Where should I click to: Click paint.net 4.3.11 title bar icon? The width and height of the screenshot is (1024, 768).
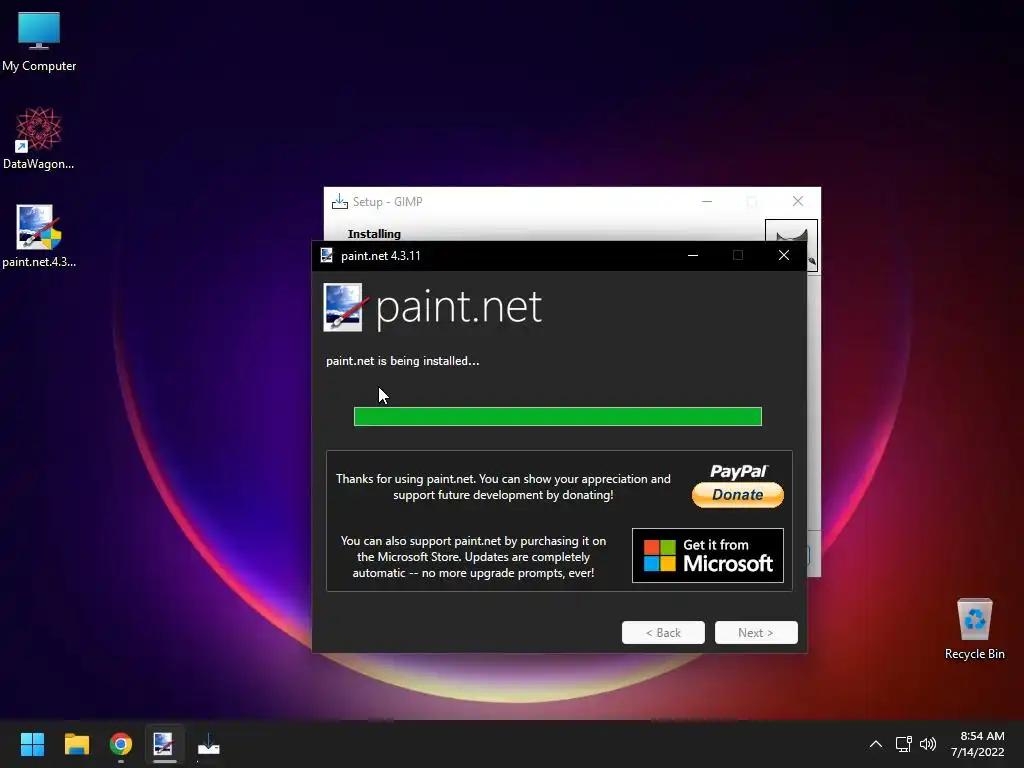tap(327, 255)
